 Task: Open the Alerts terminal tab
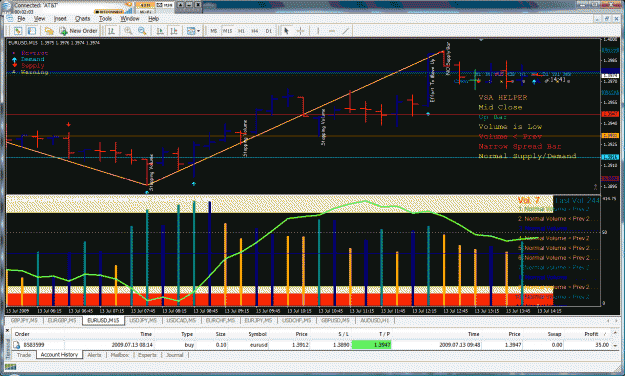[94, 355]
